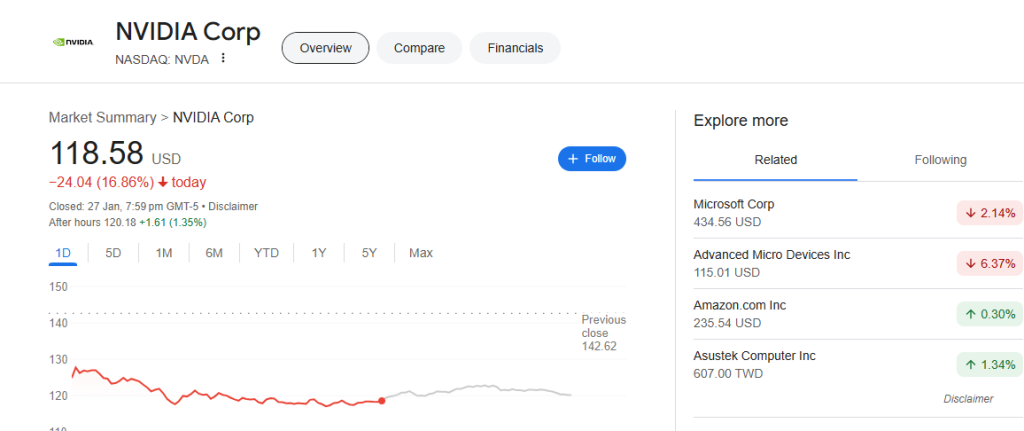View the Max chart range
This screenshot has height=431, width=1024.
click(x=421, y=253)
